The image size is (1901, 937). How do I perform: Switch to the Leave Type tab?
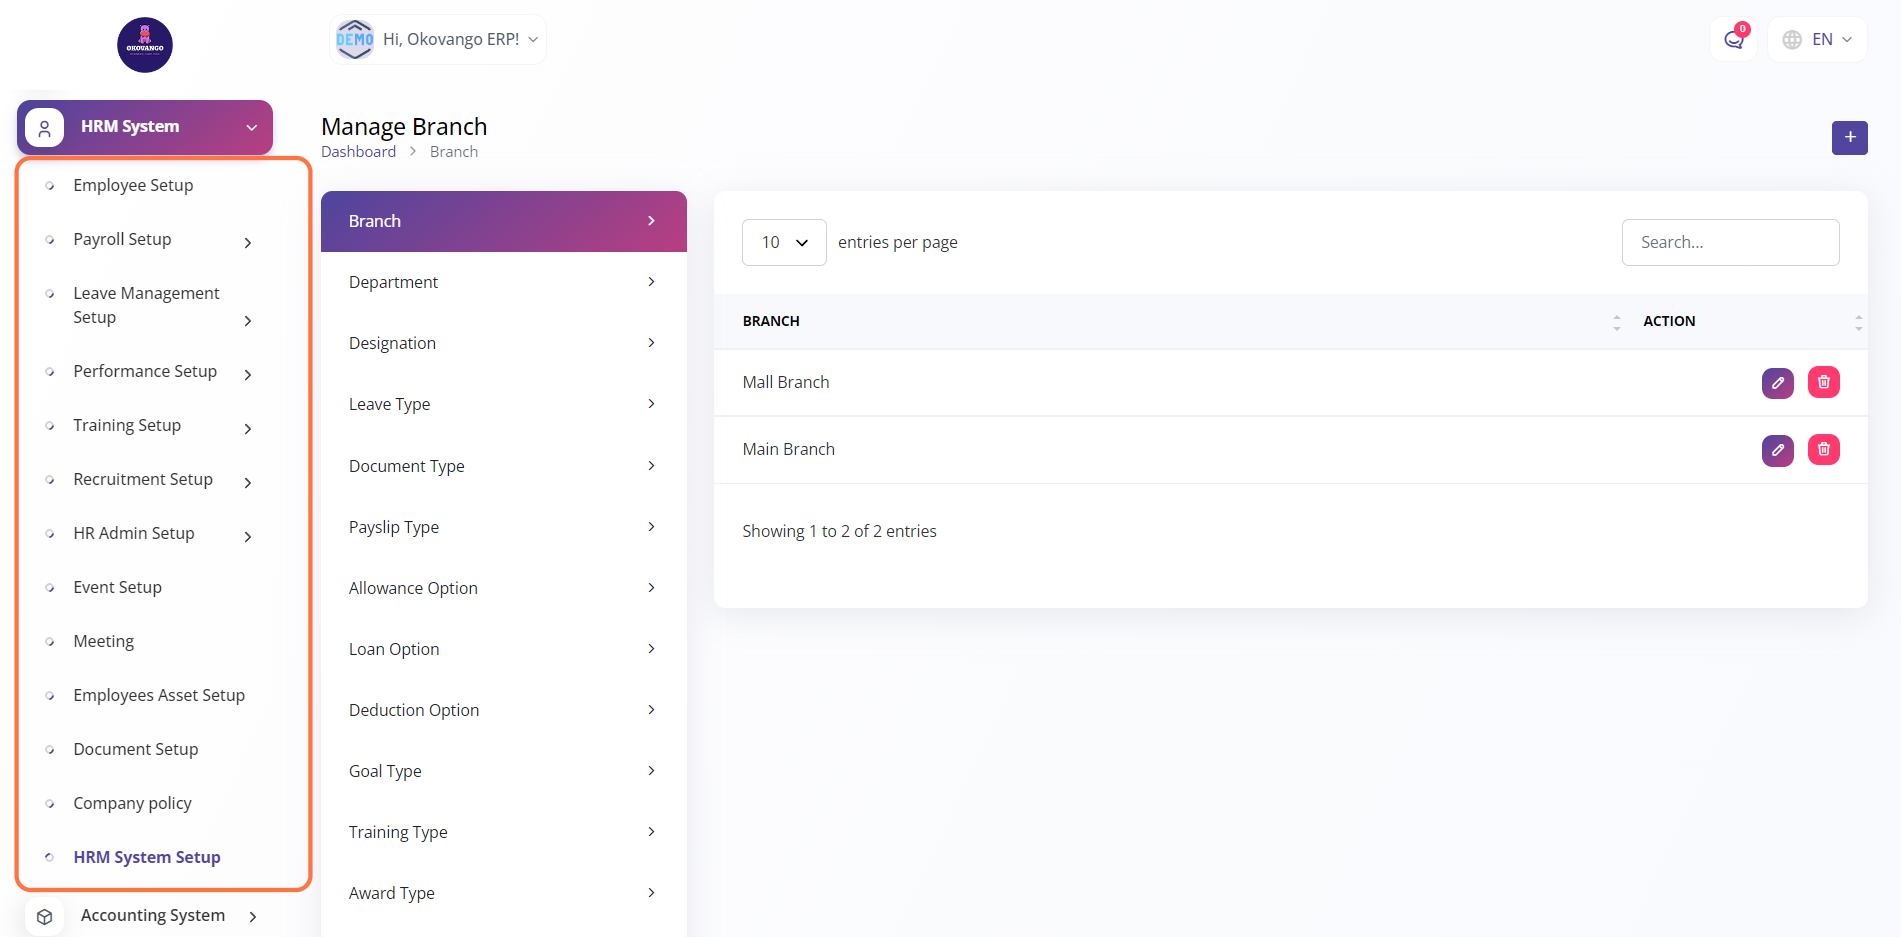point(503,405)
